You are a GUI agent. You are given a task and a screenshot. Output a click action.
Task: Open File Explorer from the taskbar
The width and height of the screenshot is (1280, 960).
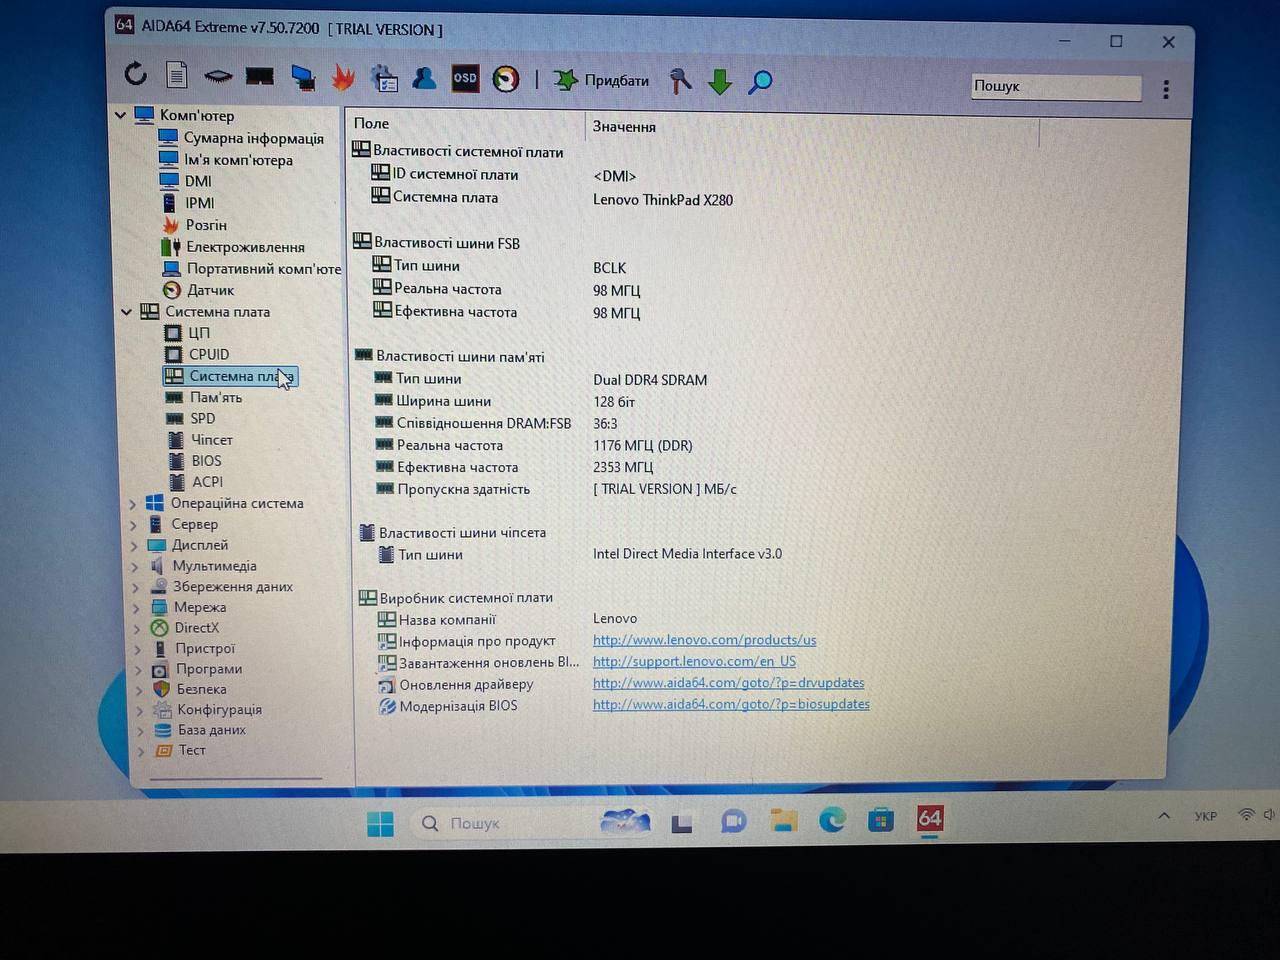tap(784, 821)
